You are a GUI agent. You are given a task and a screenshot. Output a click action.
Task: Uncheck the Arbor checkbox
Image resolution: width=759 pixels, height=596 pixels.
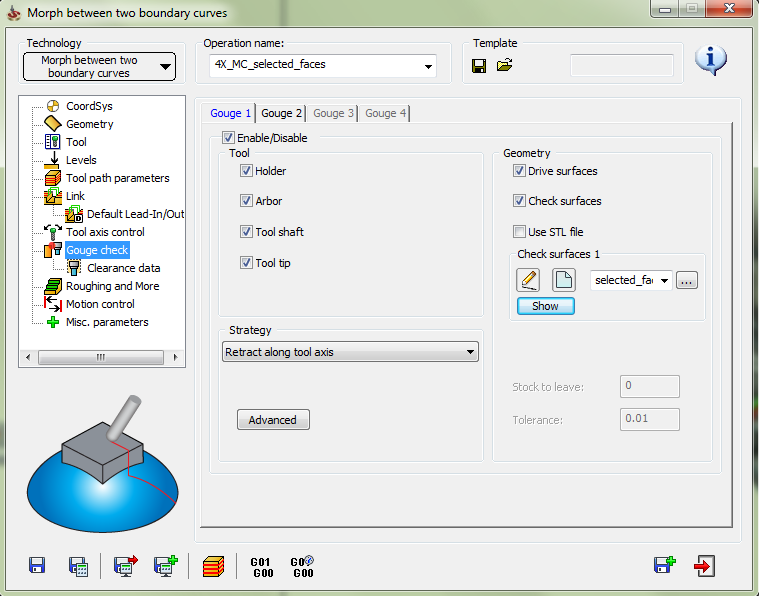point(246,201)
